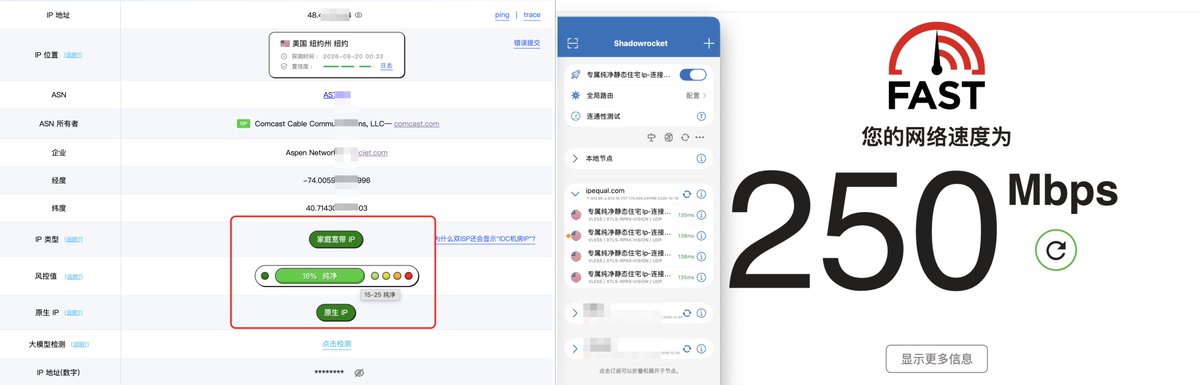Click the green ISP tag before Comcast Cable
The image size is (1200, 385).
tap(243, 124)
